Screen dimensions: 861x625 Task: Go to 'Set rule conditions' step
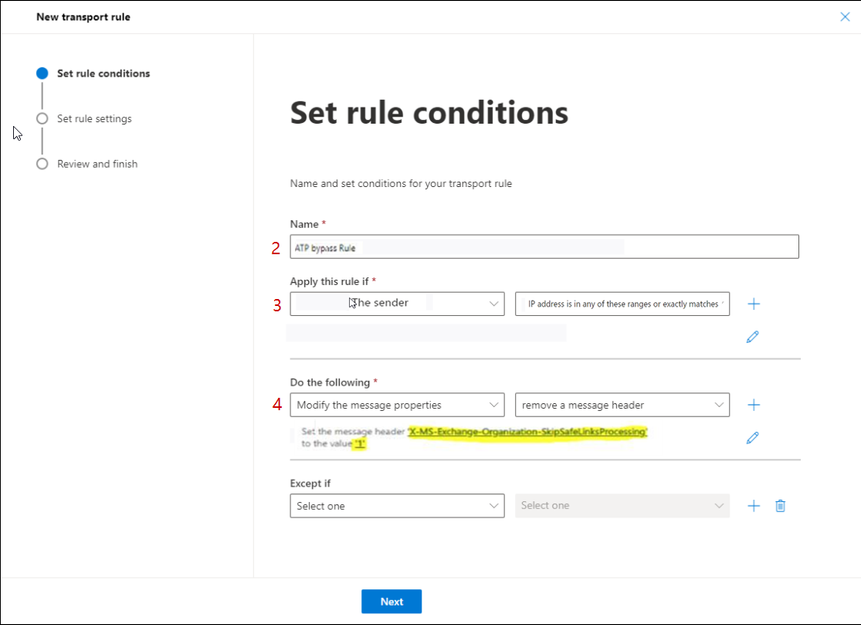pos(103,74)
